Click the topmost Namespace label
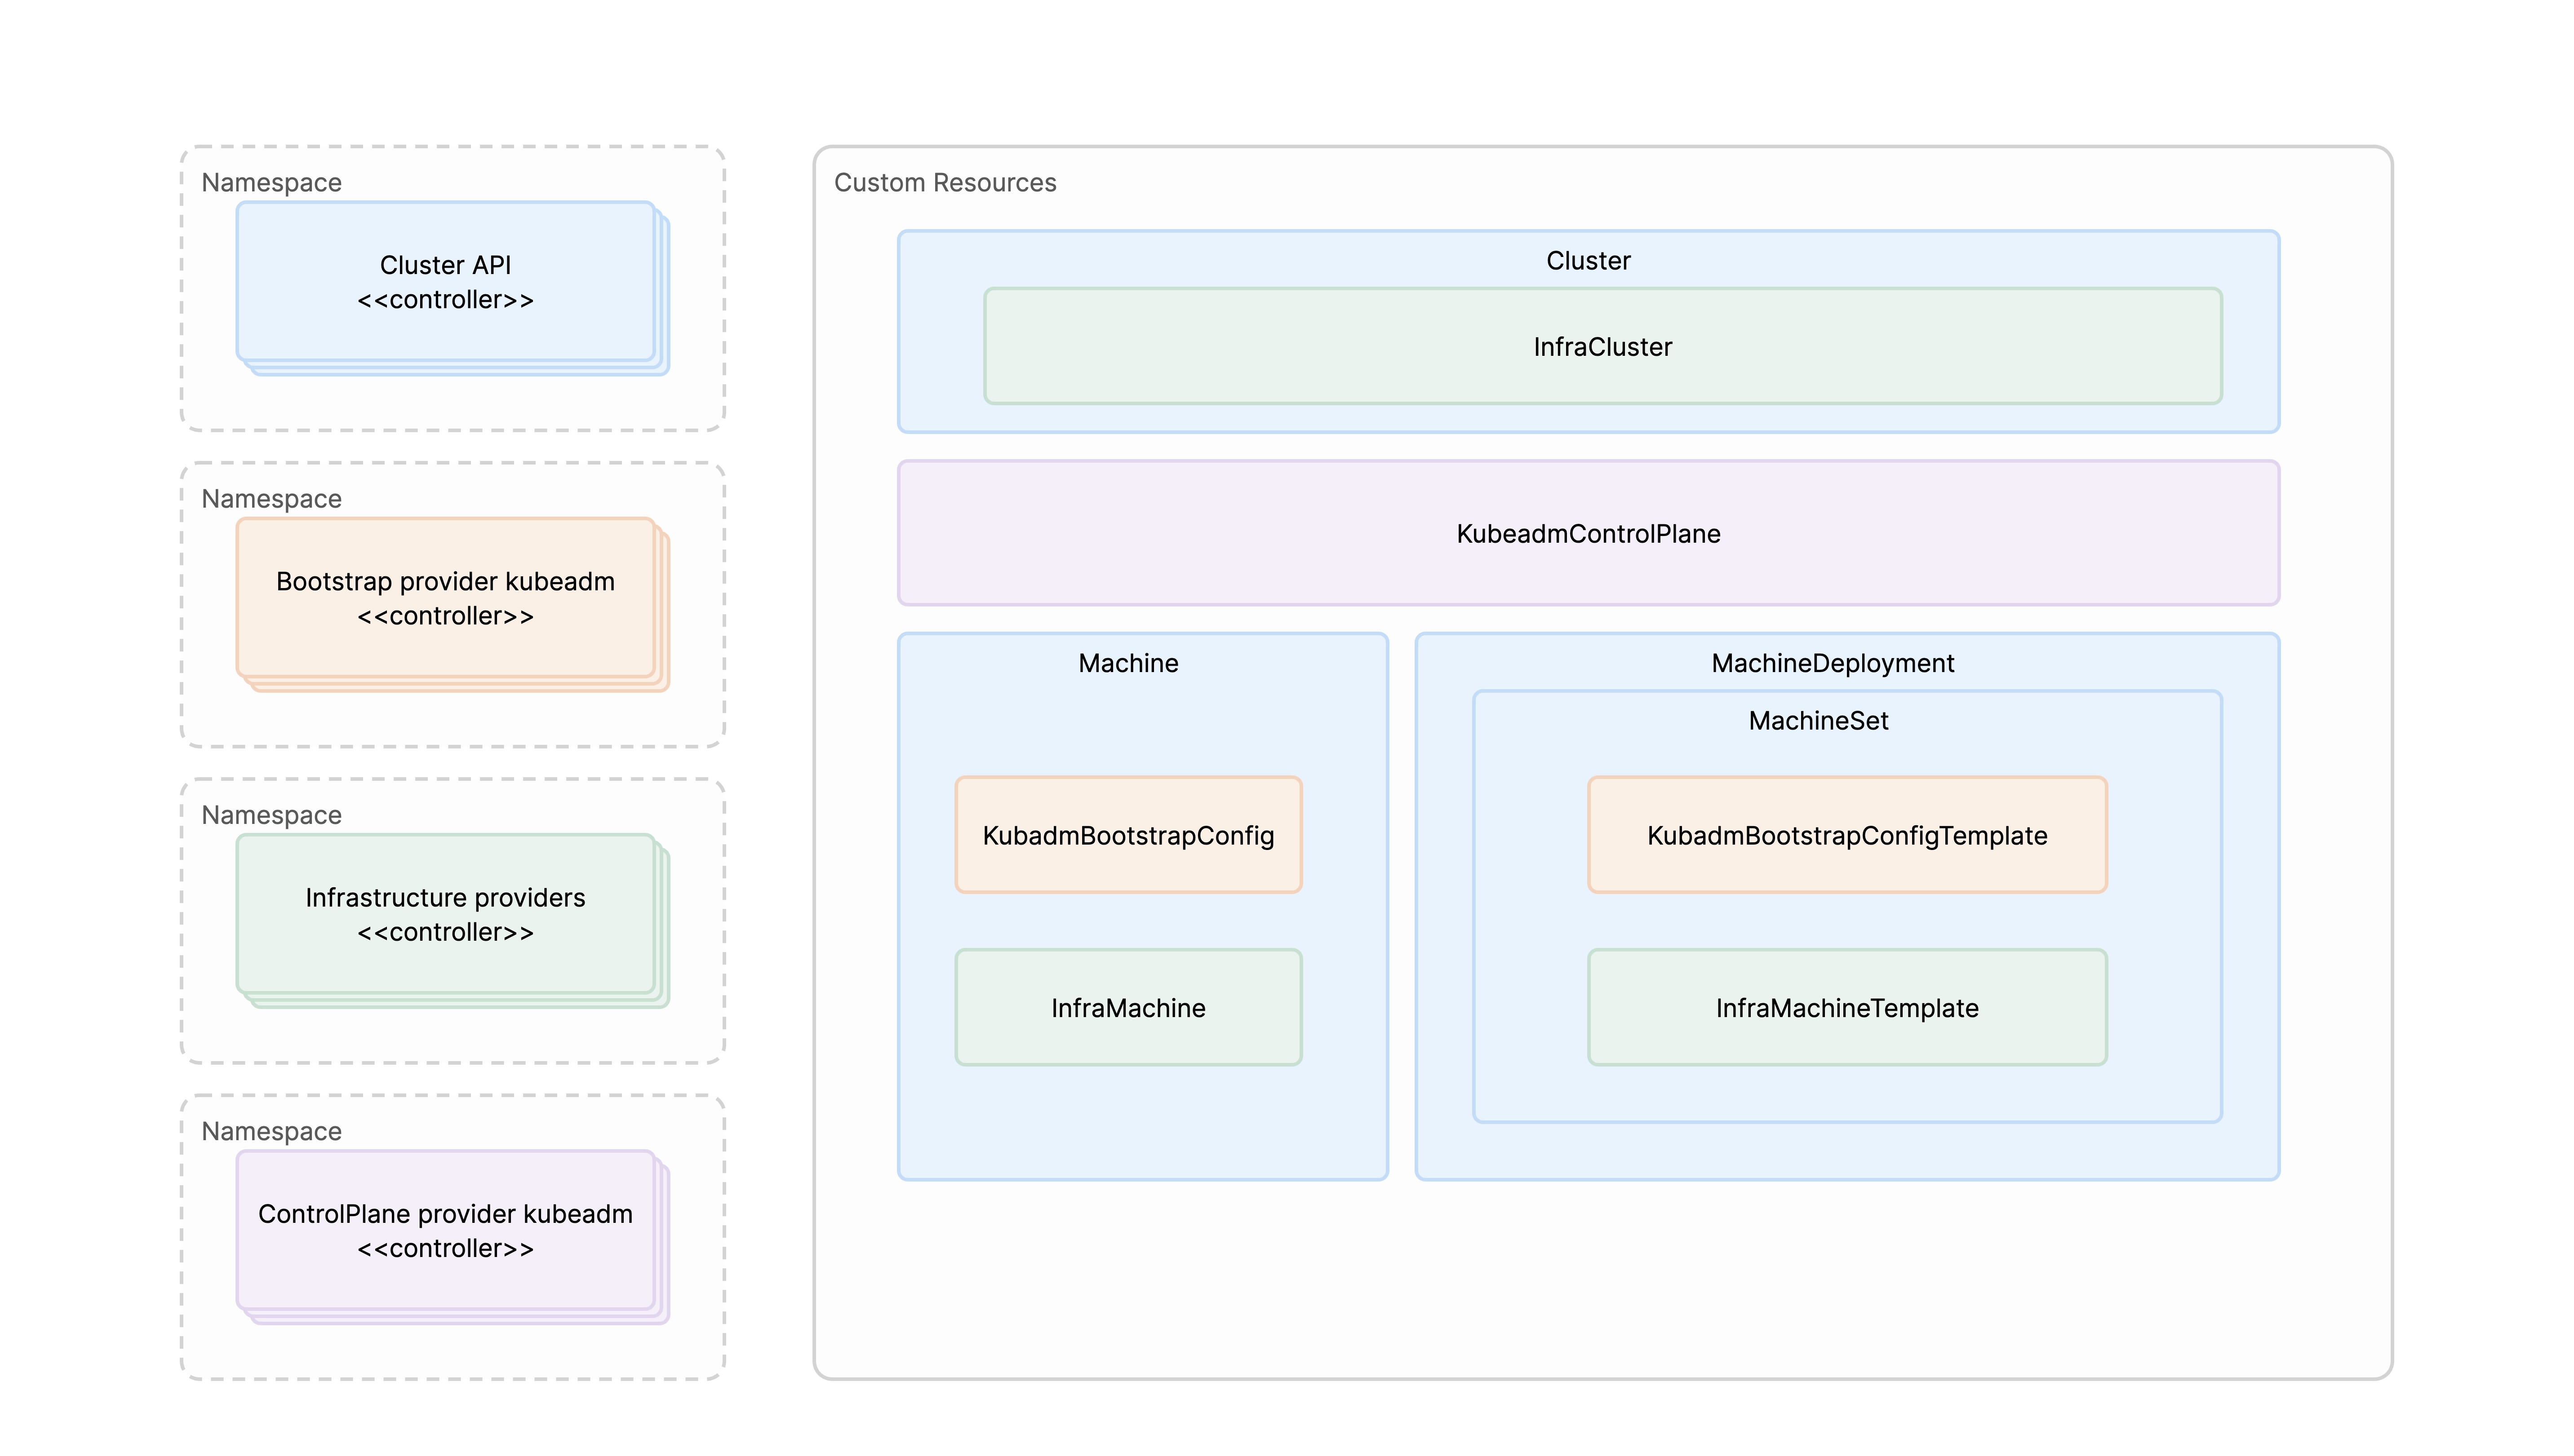This screenshot has height=1456, width=2574. click(271, 182)
